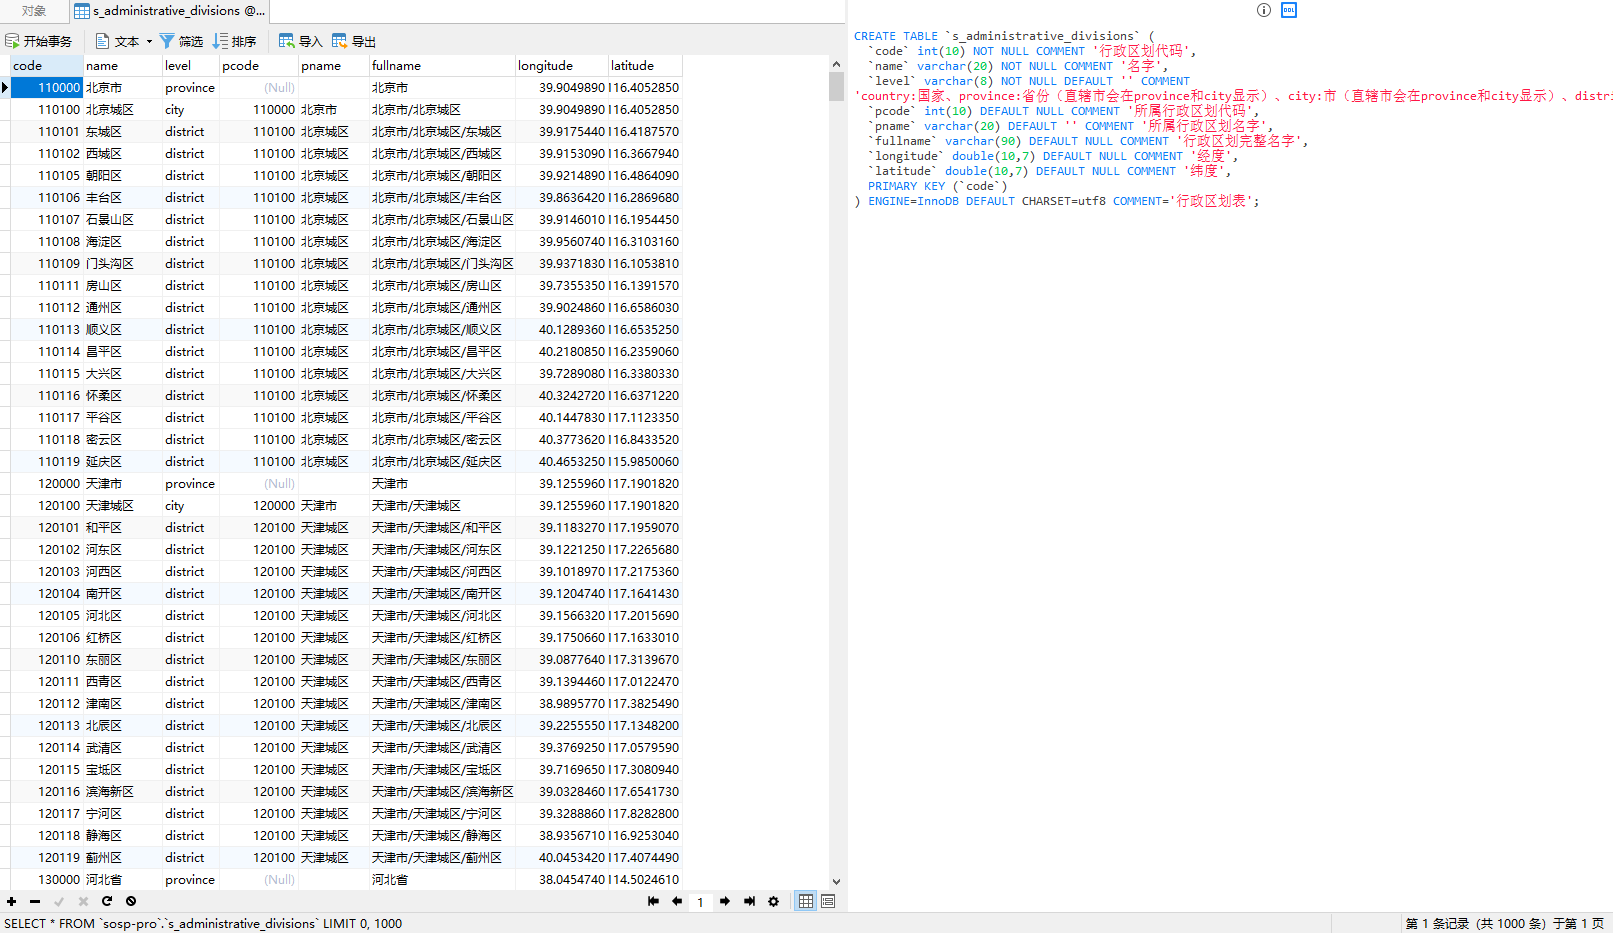Click the Null pcode cell in 北京市 row

(x=258, y=88)
